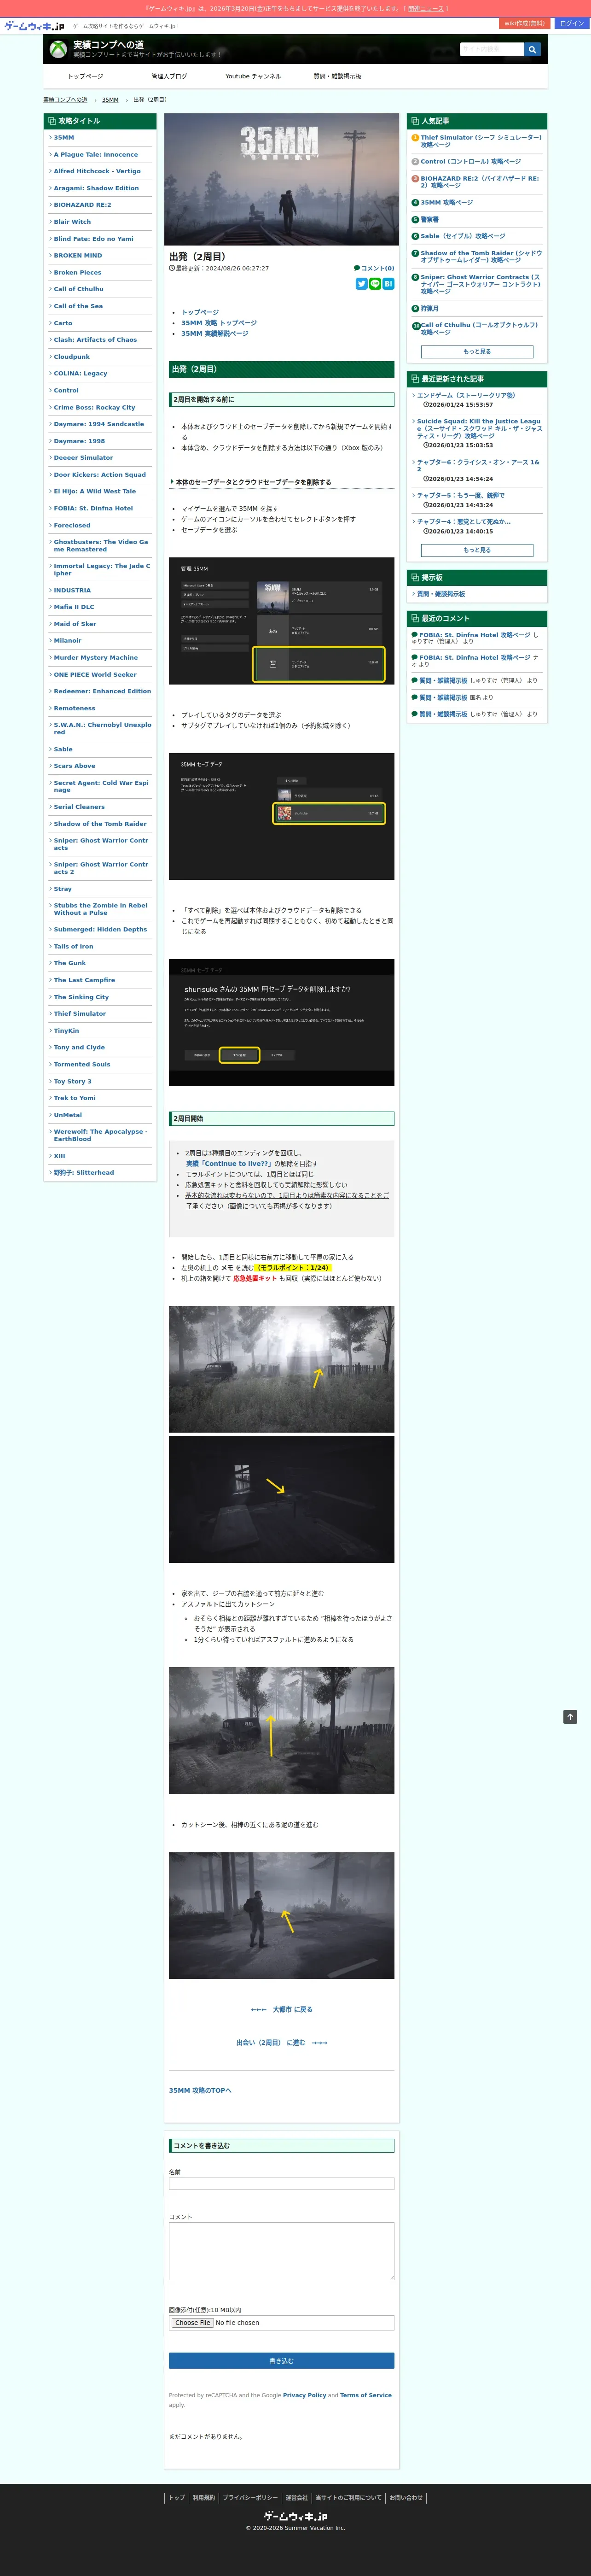Open Sable (セイブル) 攻略ページ popular link

[x=462, y=236]
